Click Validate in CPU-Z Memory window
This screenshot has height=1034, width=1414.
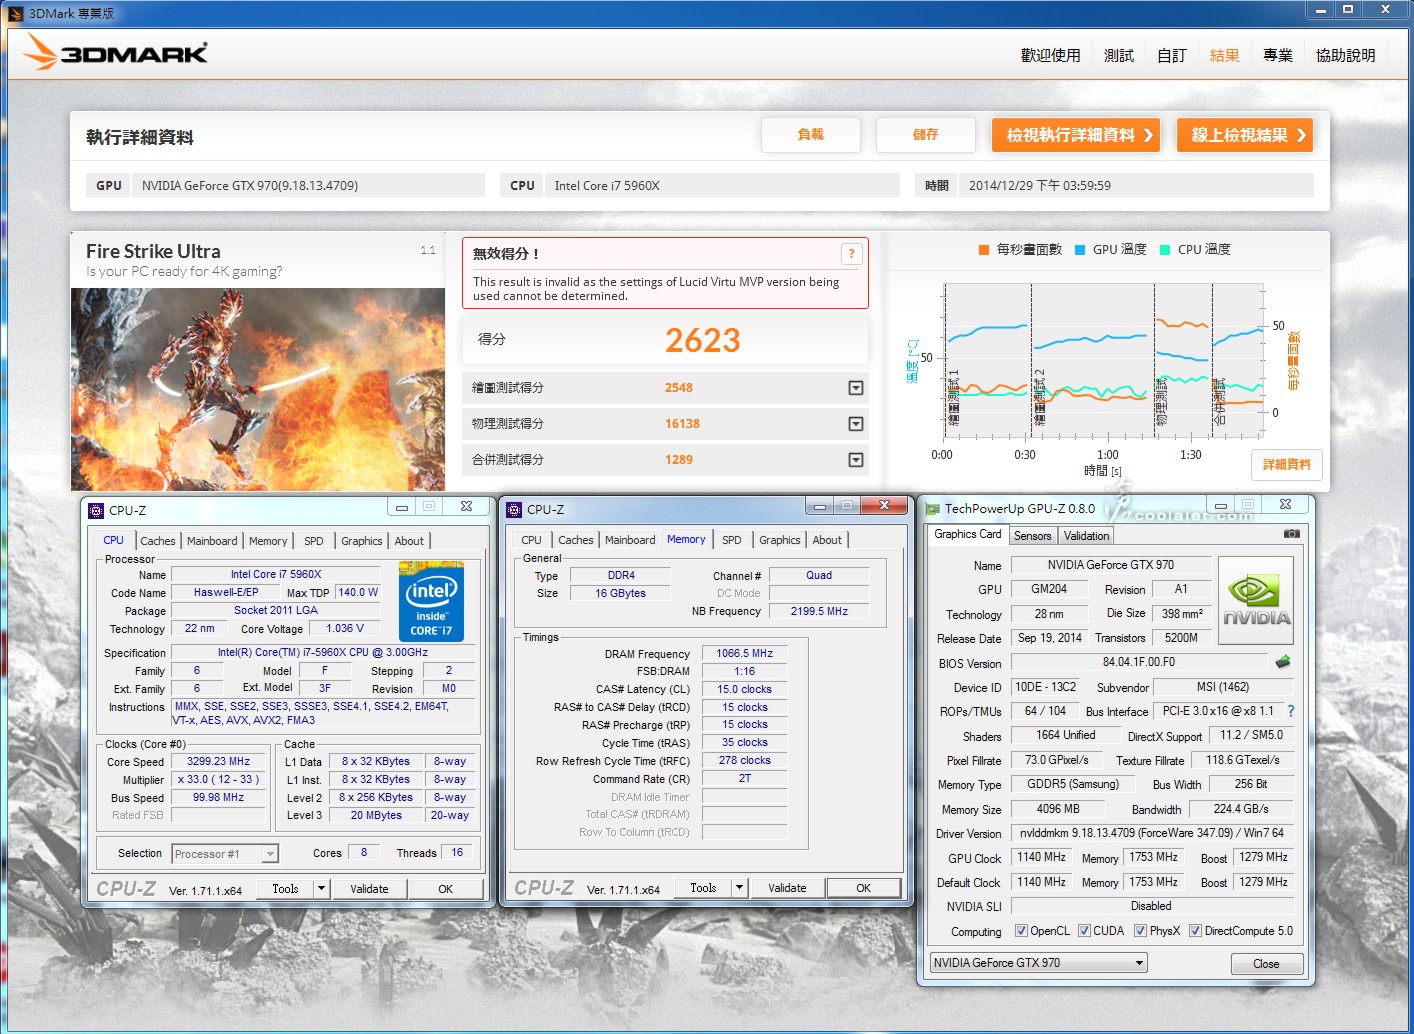coord(787,888)
